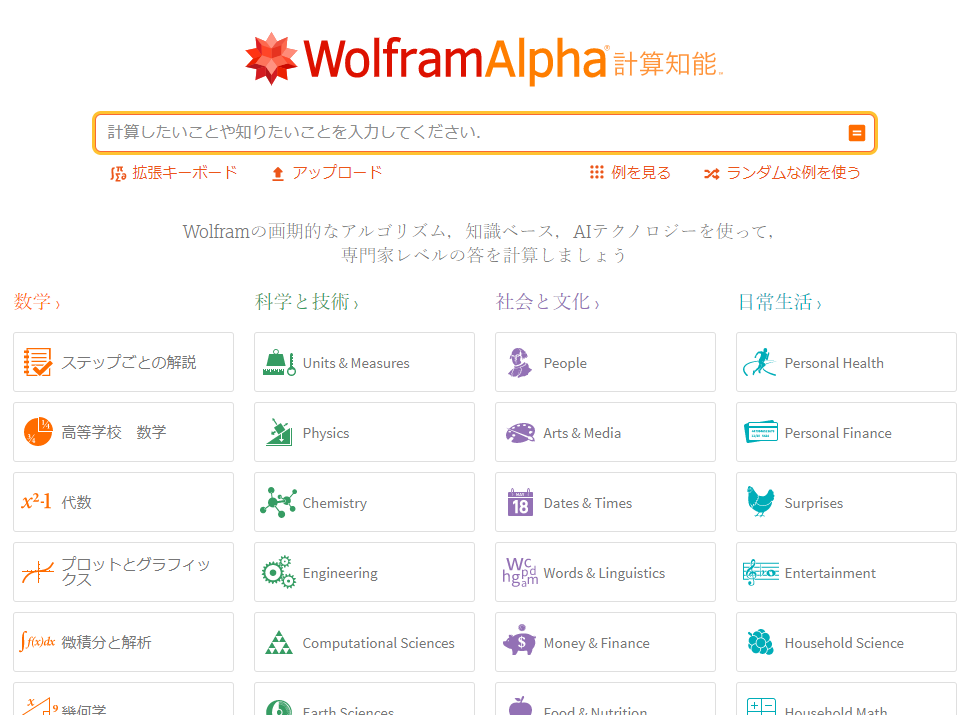
Task: Click the Physics inclined plane icon
Action: pyautogui.click(x=279, y=432)
